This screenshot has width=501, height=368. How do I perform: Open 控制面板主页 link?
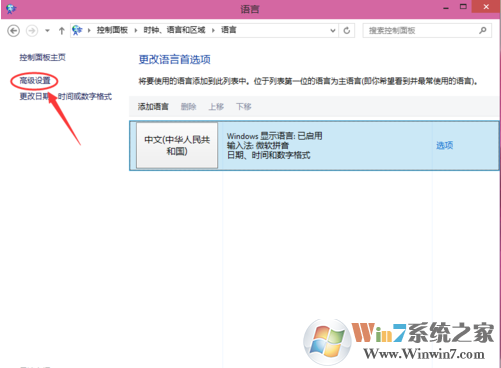click(x=42, y=57)
